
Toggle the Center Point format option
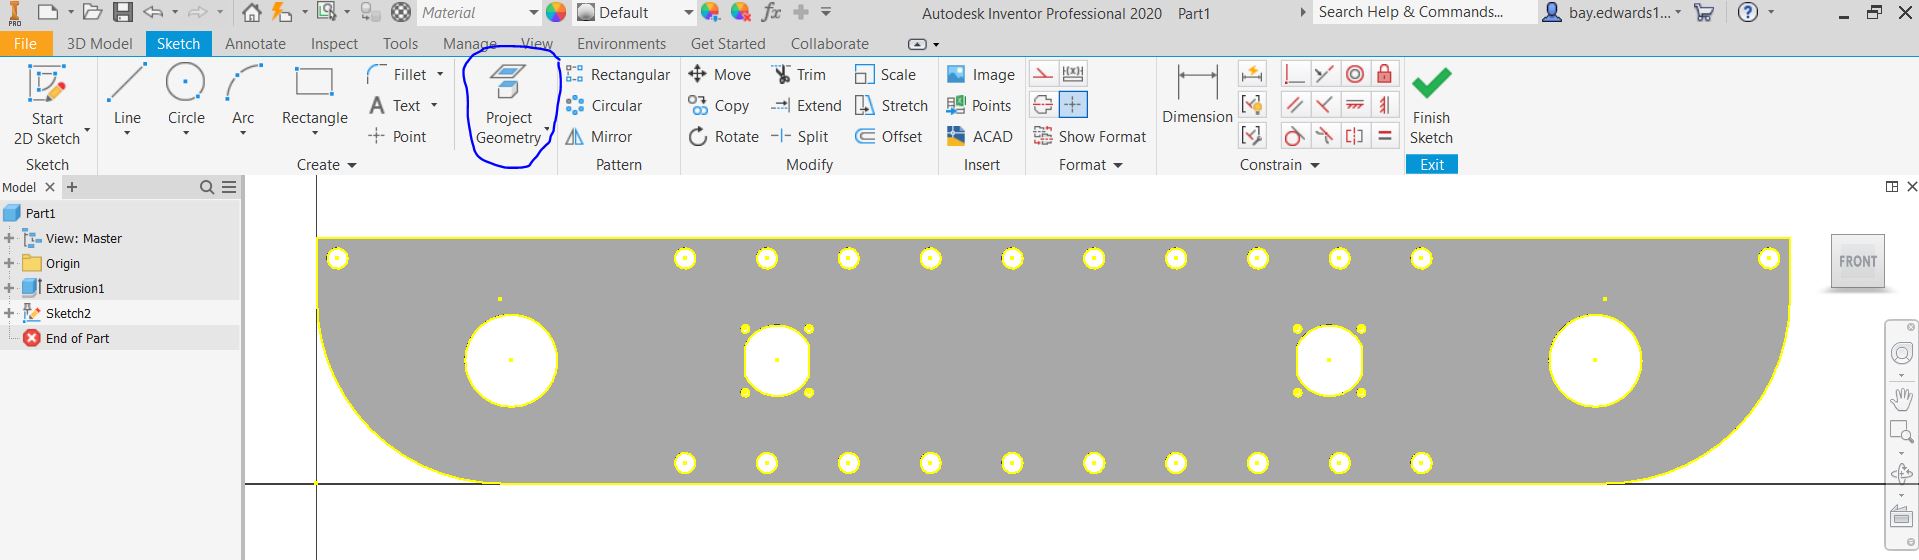(1073, 105)
